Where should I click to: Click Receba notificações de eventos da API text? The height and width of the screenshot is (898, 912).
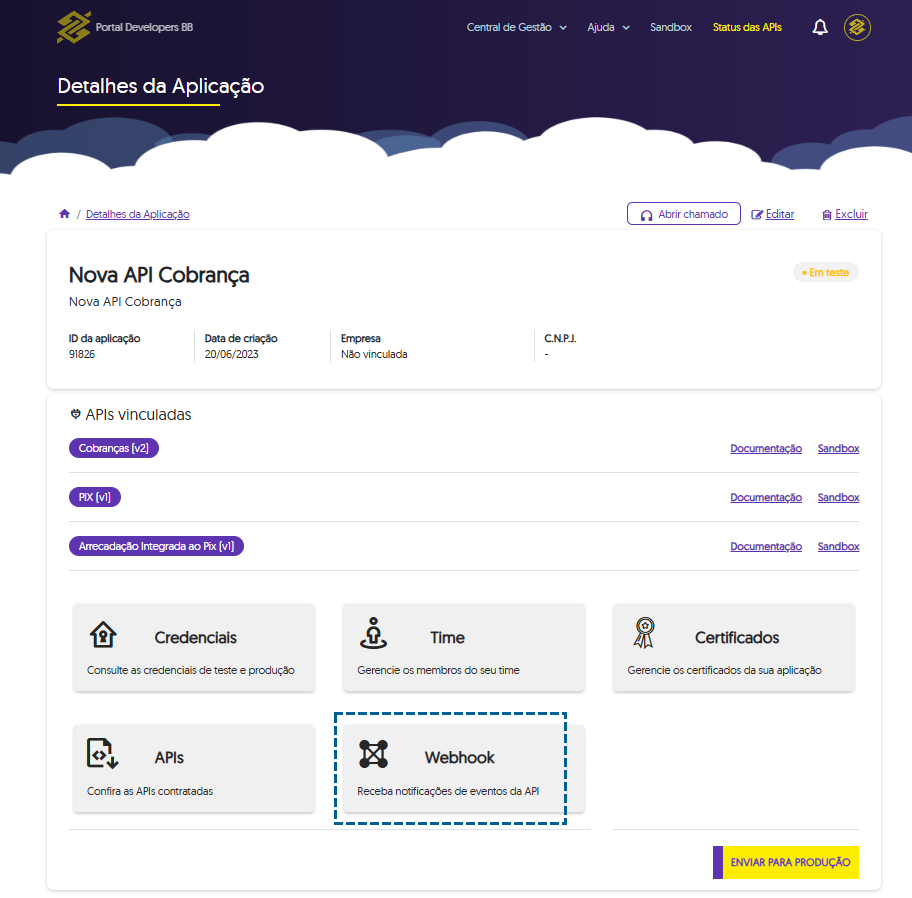448,791
